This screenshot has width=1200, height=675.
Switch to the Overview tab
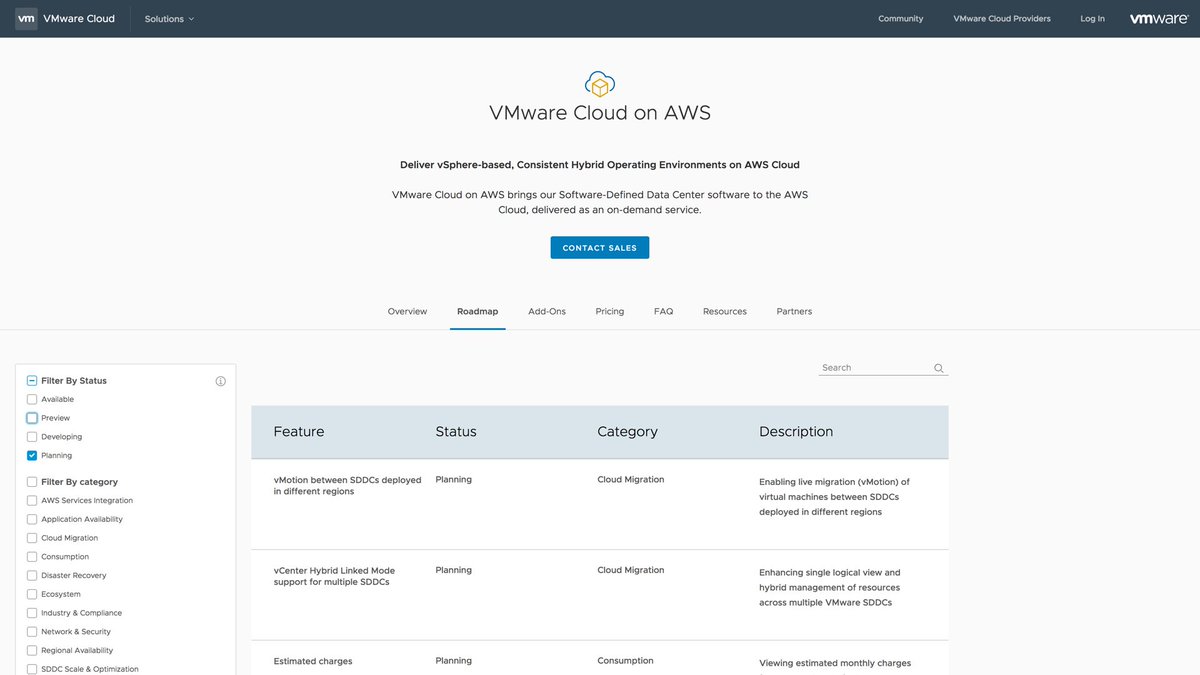tap(407, 312)
